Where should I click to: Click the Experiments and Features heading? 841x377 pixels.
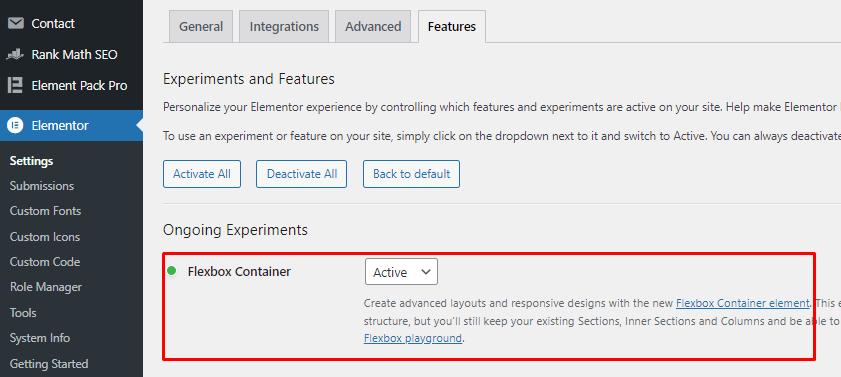pos(249,79)
